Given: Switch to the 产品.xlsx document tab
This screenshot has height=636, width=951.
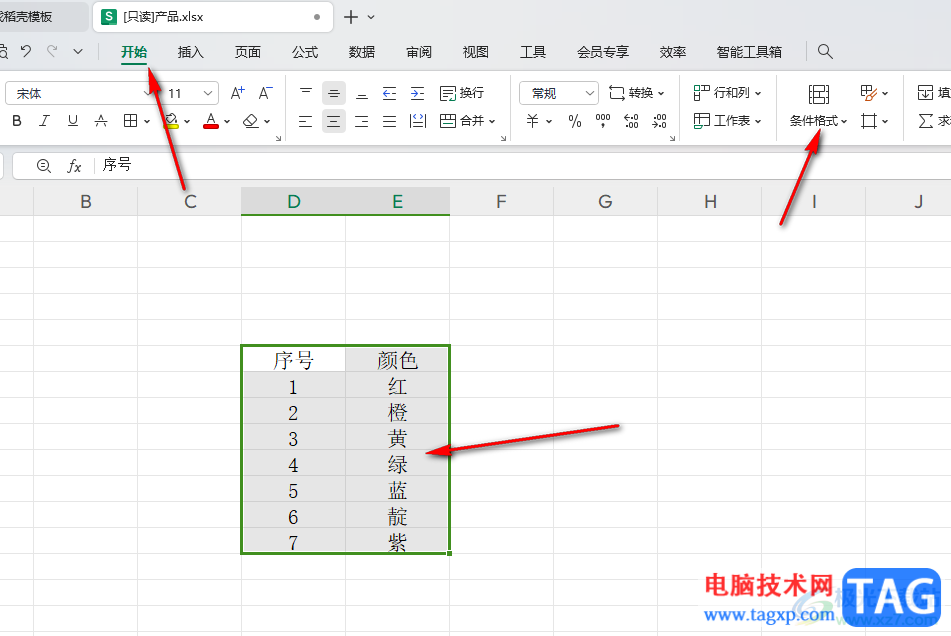Looking at the screenshot, I should click(213, 17).
